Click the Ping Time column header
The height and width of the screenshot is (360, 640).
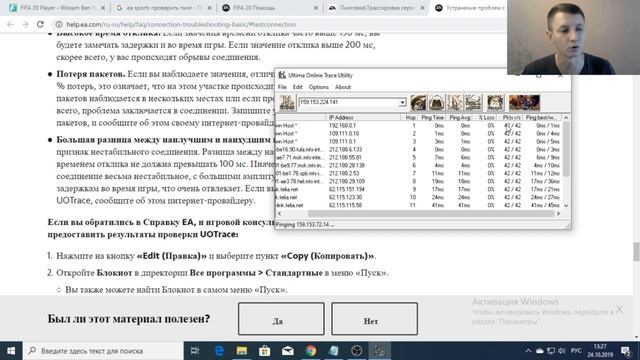click(x=432, y=118)
